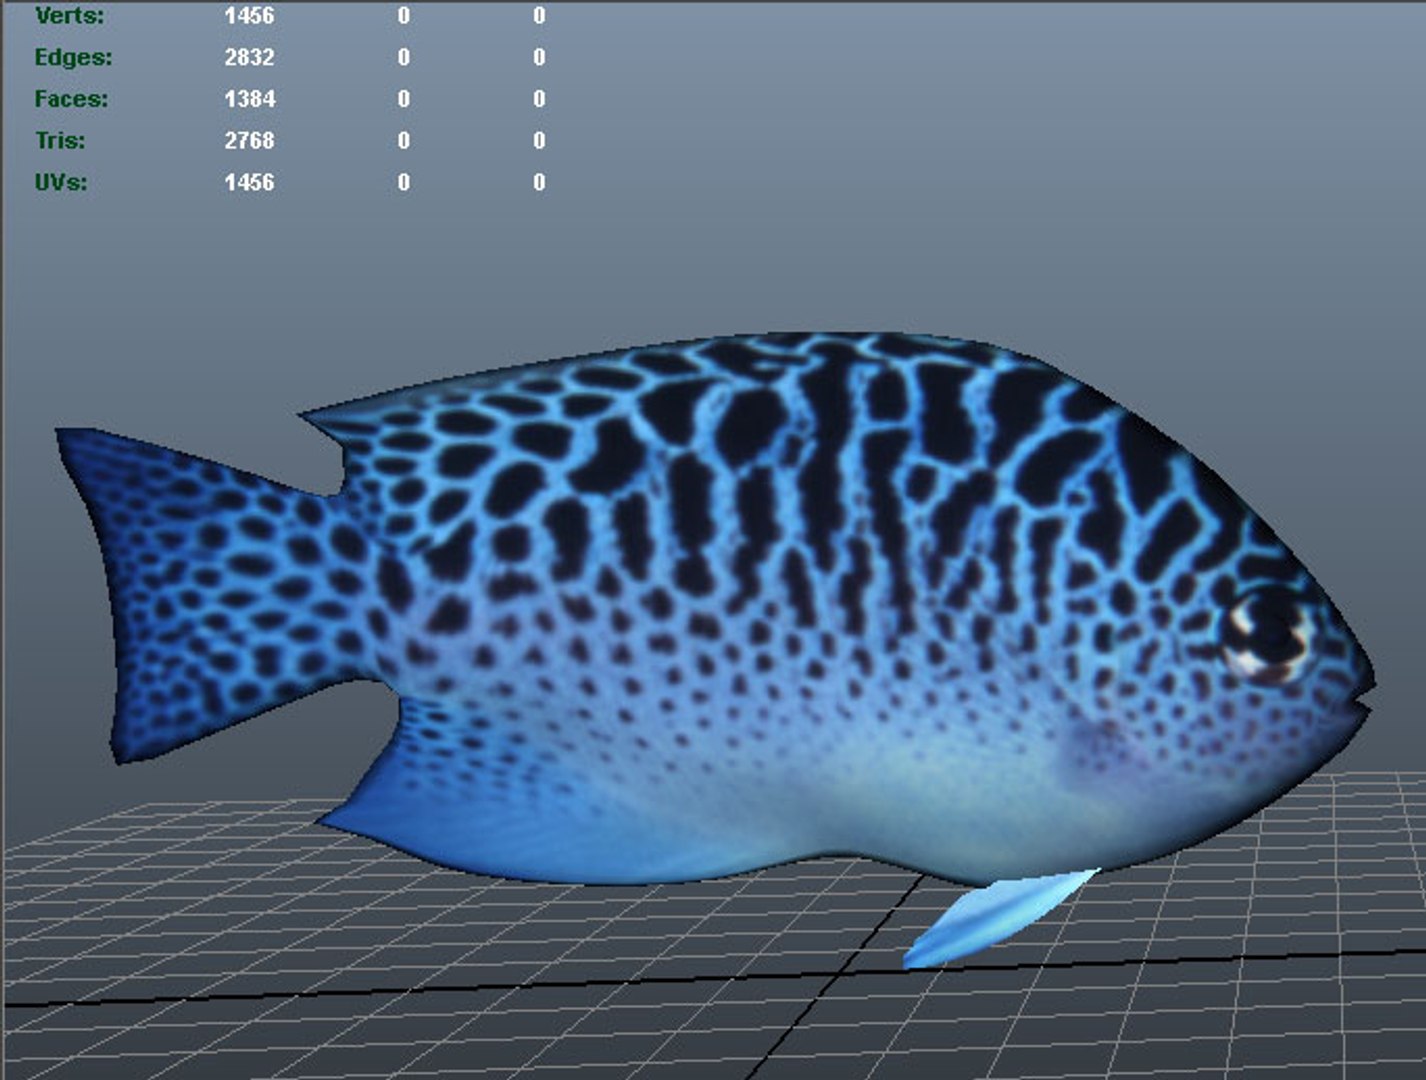
Task: Click the Faces count value 1384
Action: tap(249, 99)
